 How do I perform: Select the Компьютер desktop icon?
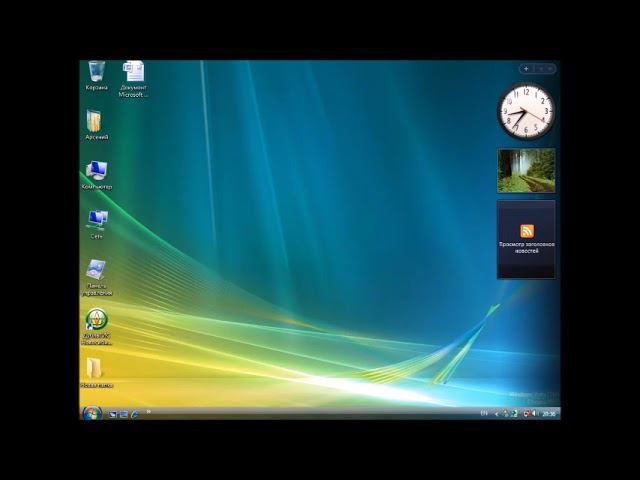point(97,175)
